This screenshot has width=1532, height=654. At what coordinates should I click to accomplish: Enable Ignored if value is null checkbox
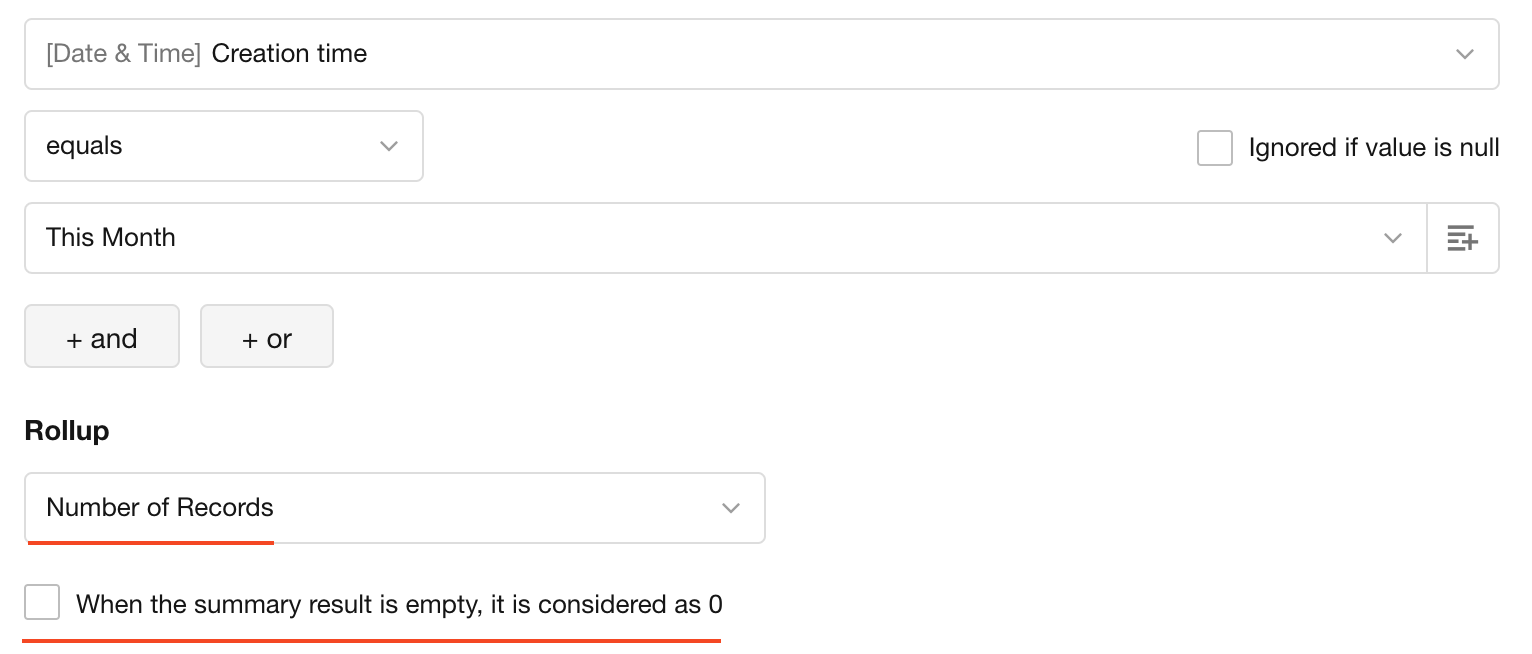tap(1214, 148)
